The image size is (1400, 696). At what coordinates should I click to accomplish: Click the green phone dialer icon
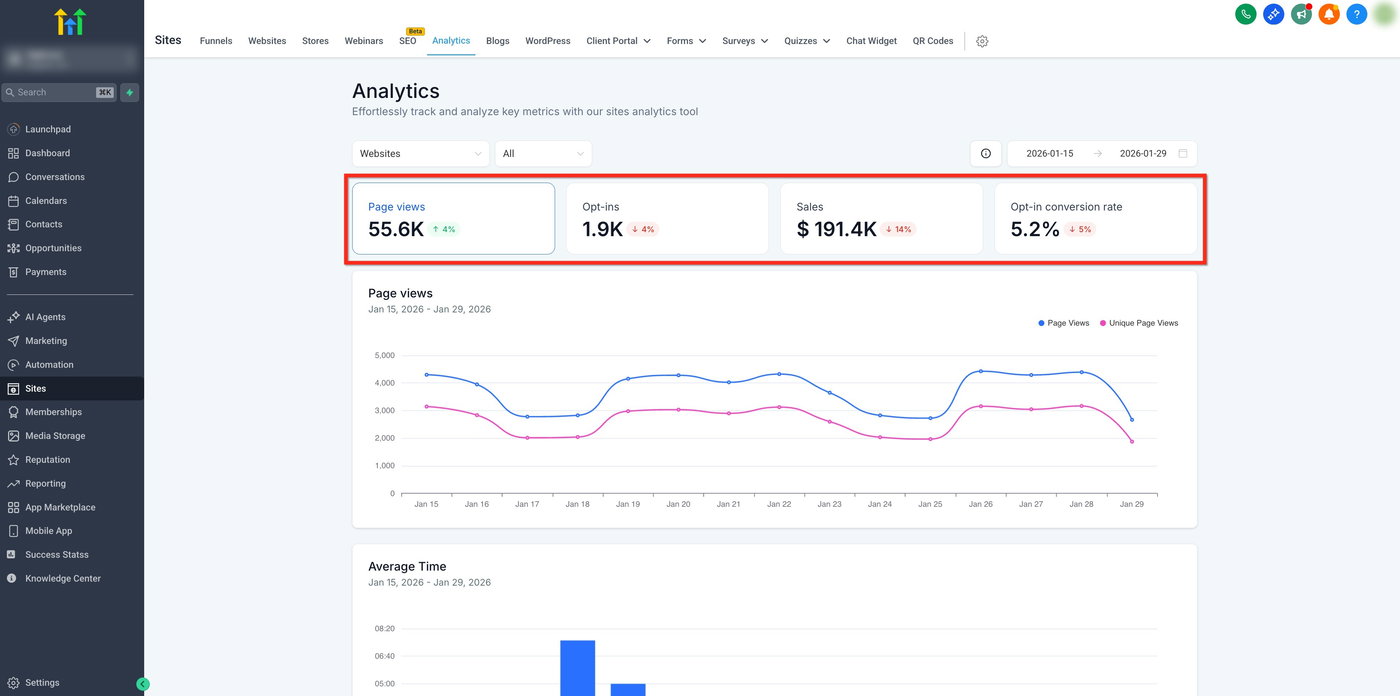point(1245,14)
